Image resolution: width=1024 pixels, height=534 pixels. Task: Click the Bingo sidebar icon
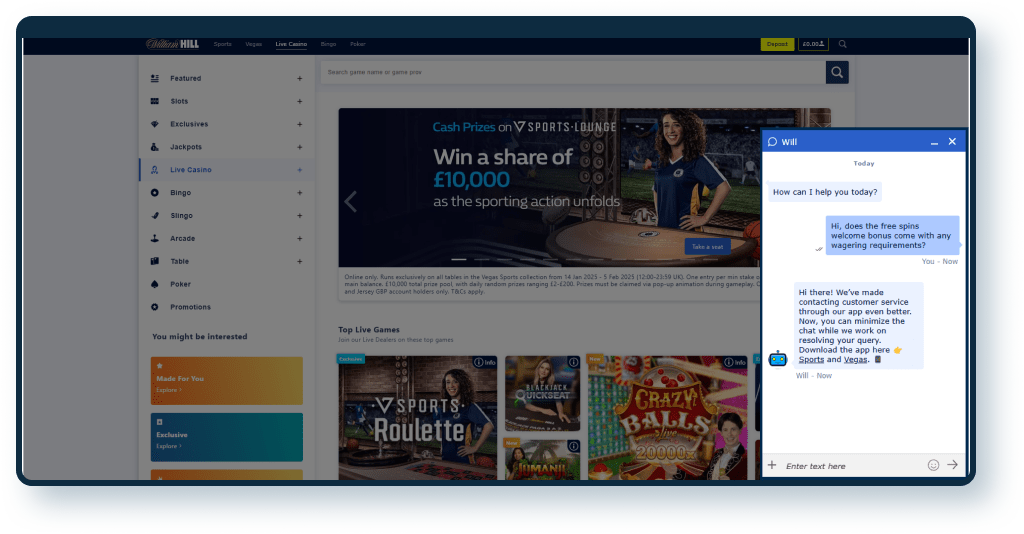click(155, 193)
